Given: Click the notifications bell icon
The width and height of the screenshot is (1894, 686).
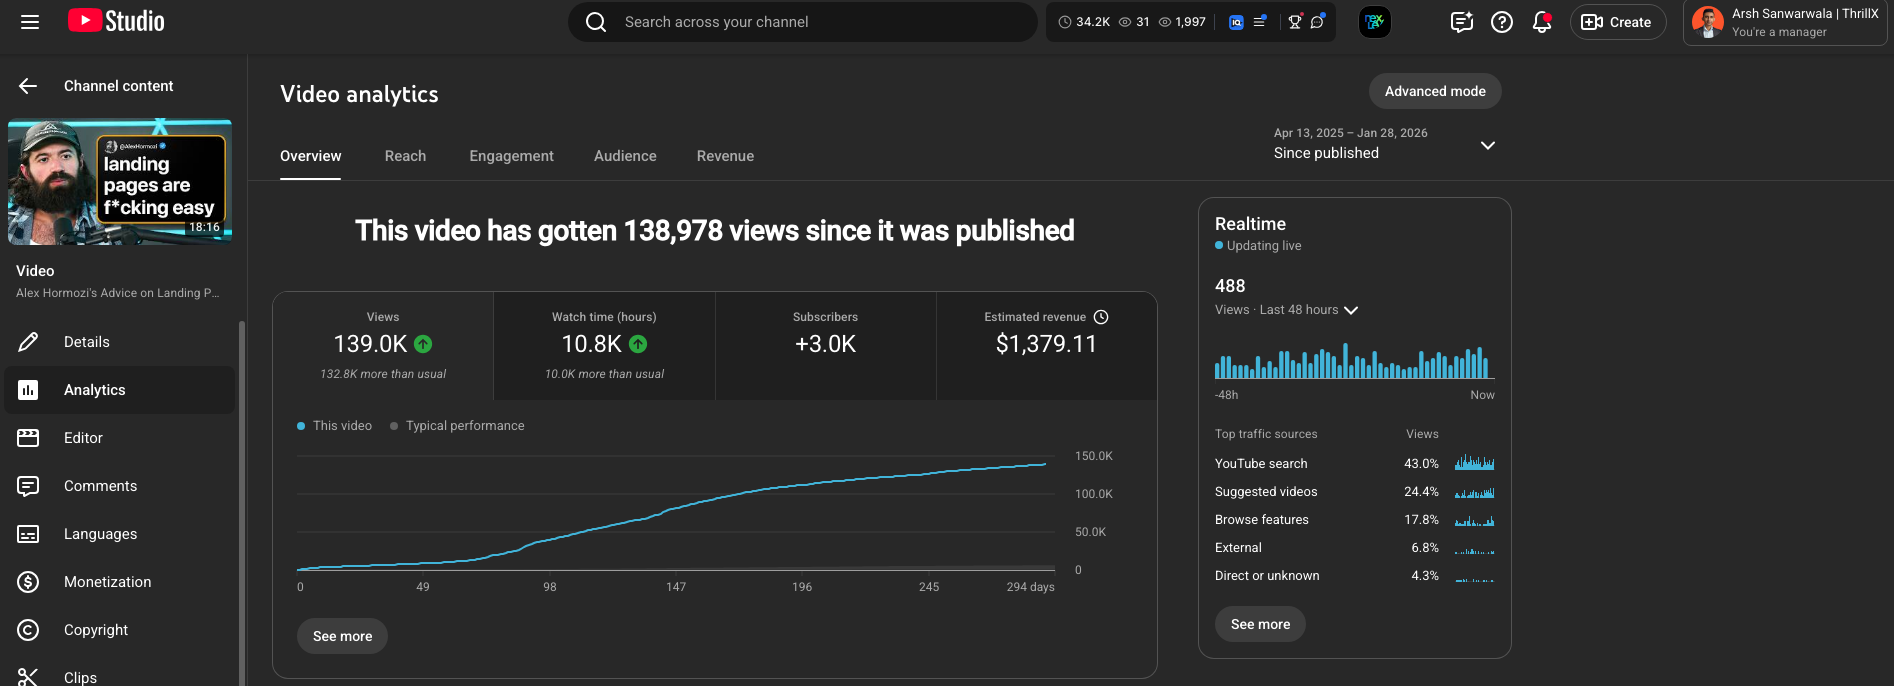Looking at the screenshot, I should click(x=1541, y=22).
